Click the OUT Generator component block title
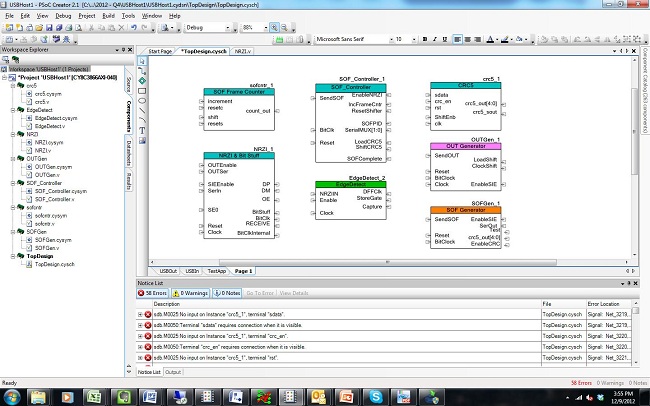Screen dimensions: 650x406 (x=466, y=146)
